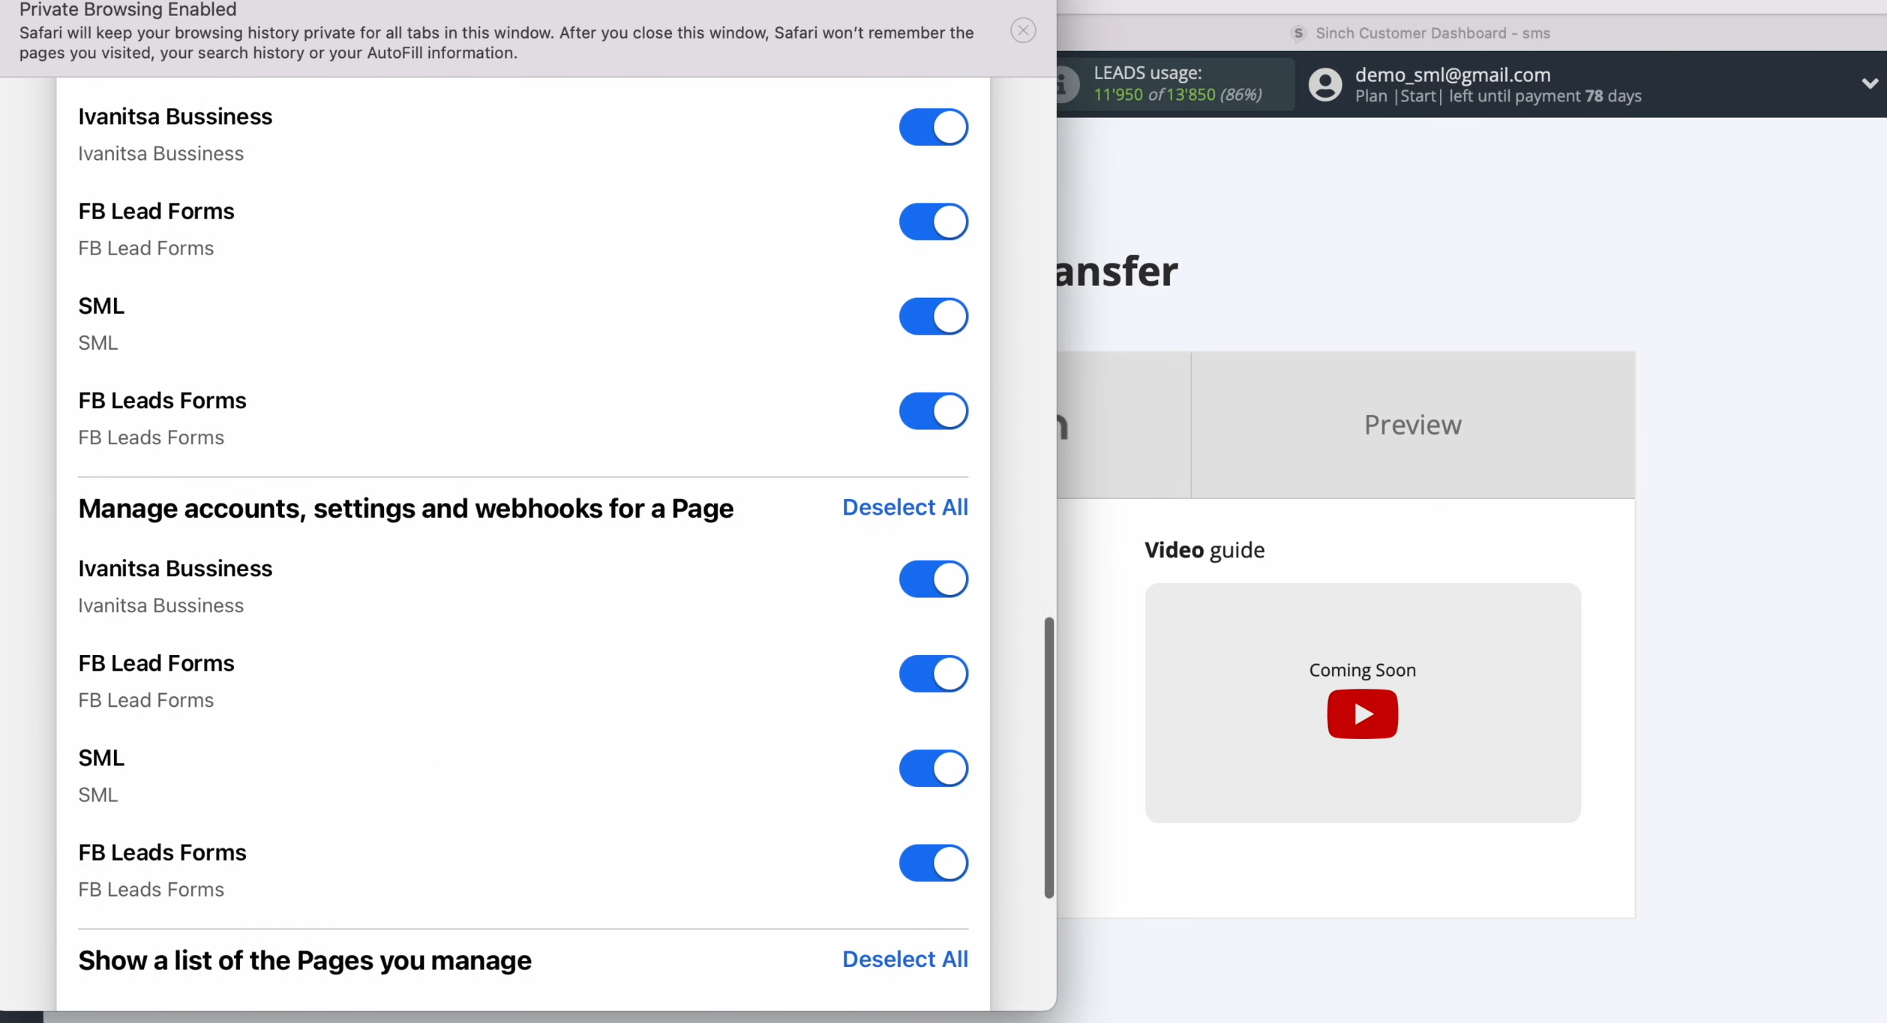Open the demo_sml account avatar icon
The width and height of the screenshot is (1887, 1023).
pyautogui.click(x=1325, y=84)
